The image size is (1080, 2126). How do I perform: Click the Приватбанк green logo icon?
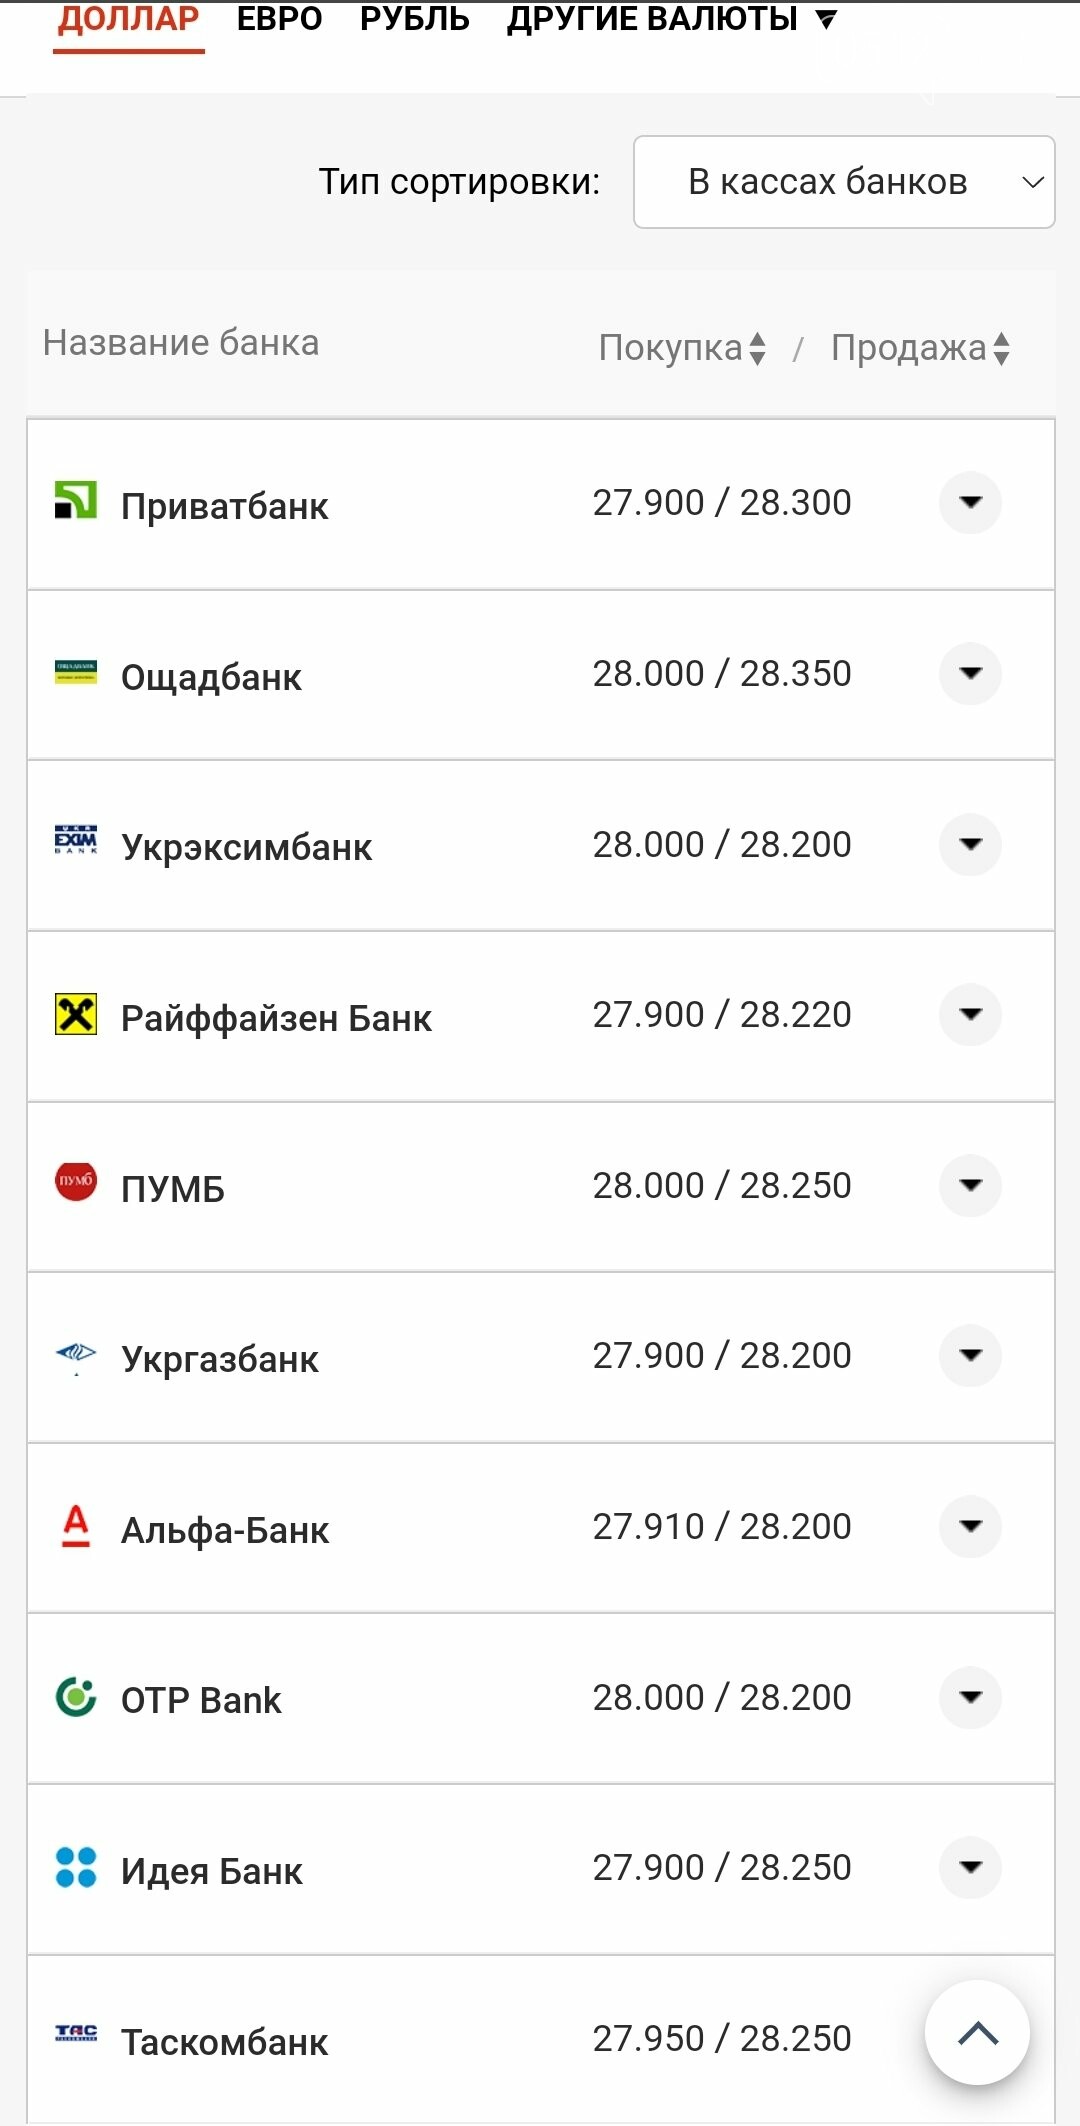point(75,501)
